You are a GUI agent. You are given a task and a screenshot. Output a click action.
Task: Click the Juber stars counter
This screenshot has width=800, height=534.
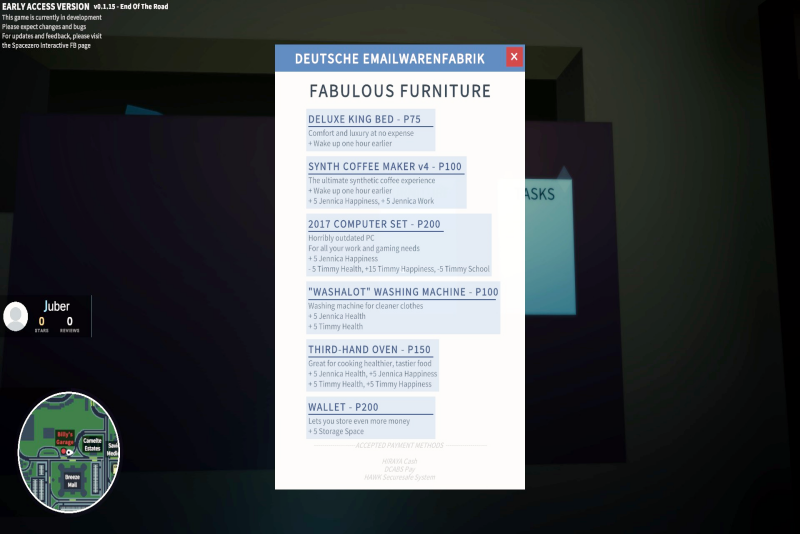coord(41,323)
